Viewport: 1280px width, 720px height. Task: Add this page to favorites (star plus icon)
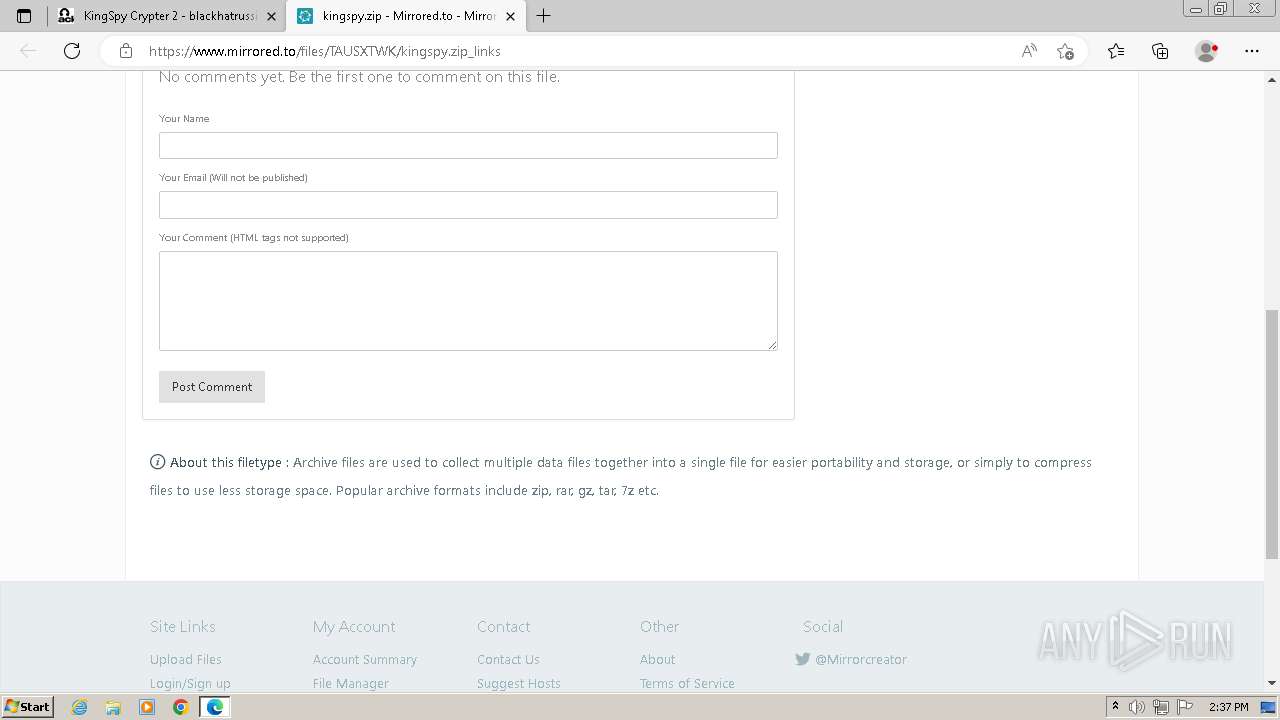tap(1065, 51)
